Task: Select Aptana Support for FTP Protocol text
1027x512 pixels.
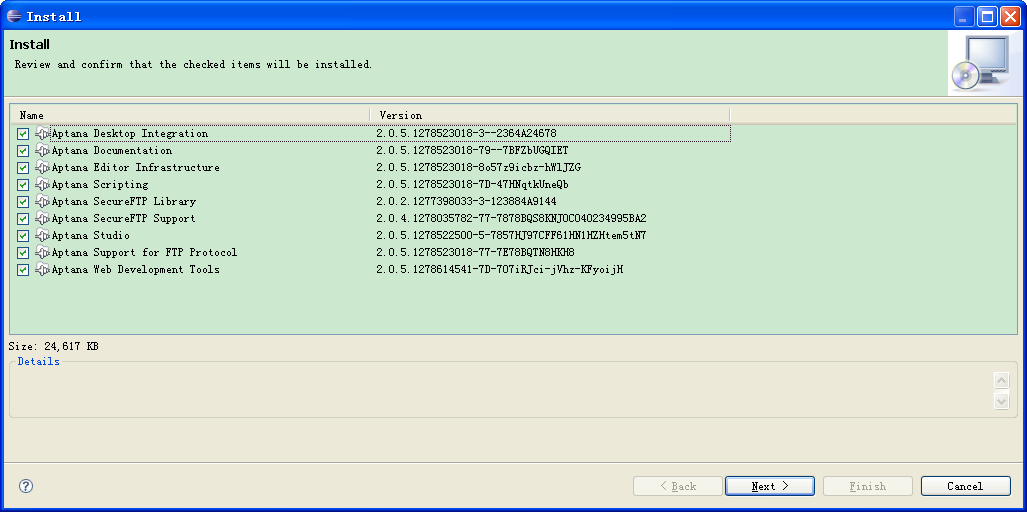Action: click(x=145, y=253)
